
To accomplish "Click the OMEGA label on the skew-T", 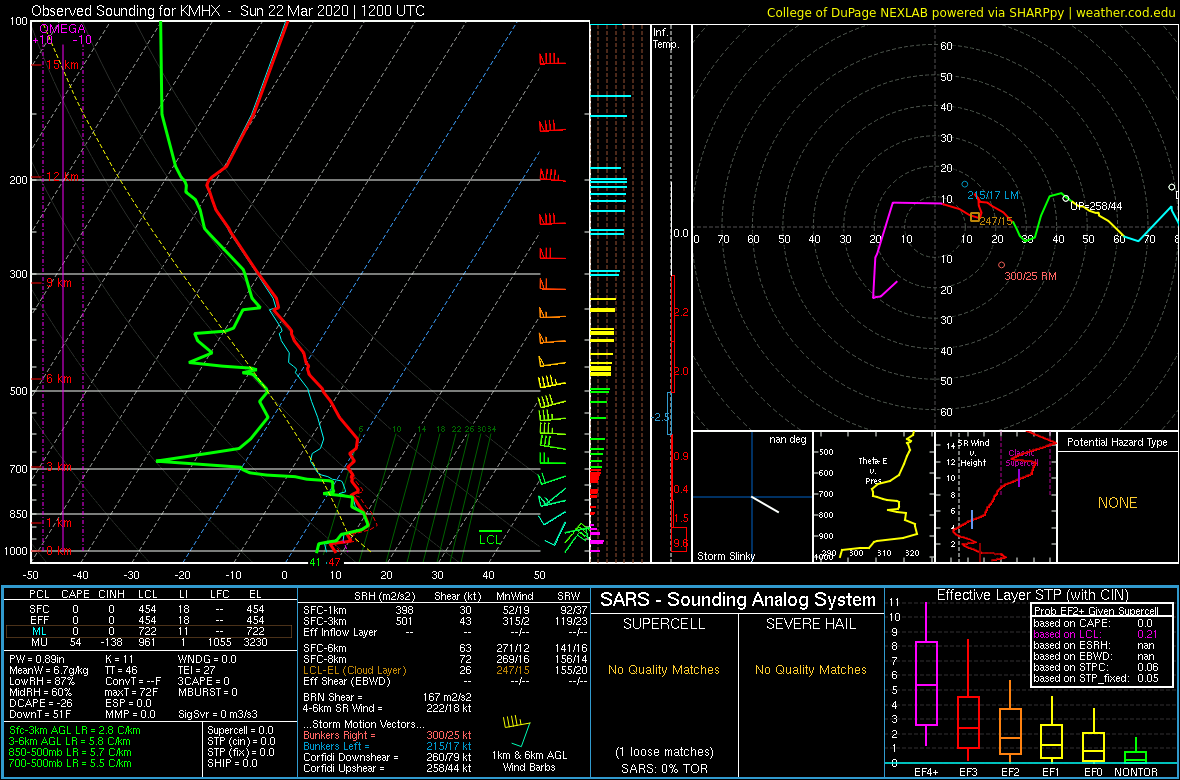I will pos(62,29).
